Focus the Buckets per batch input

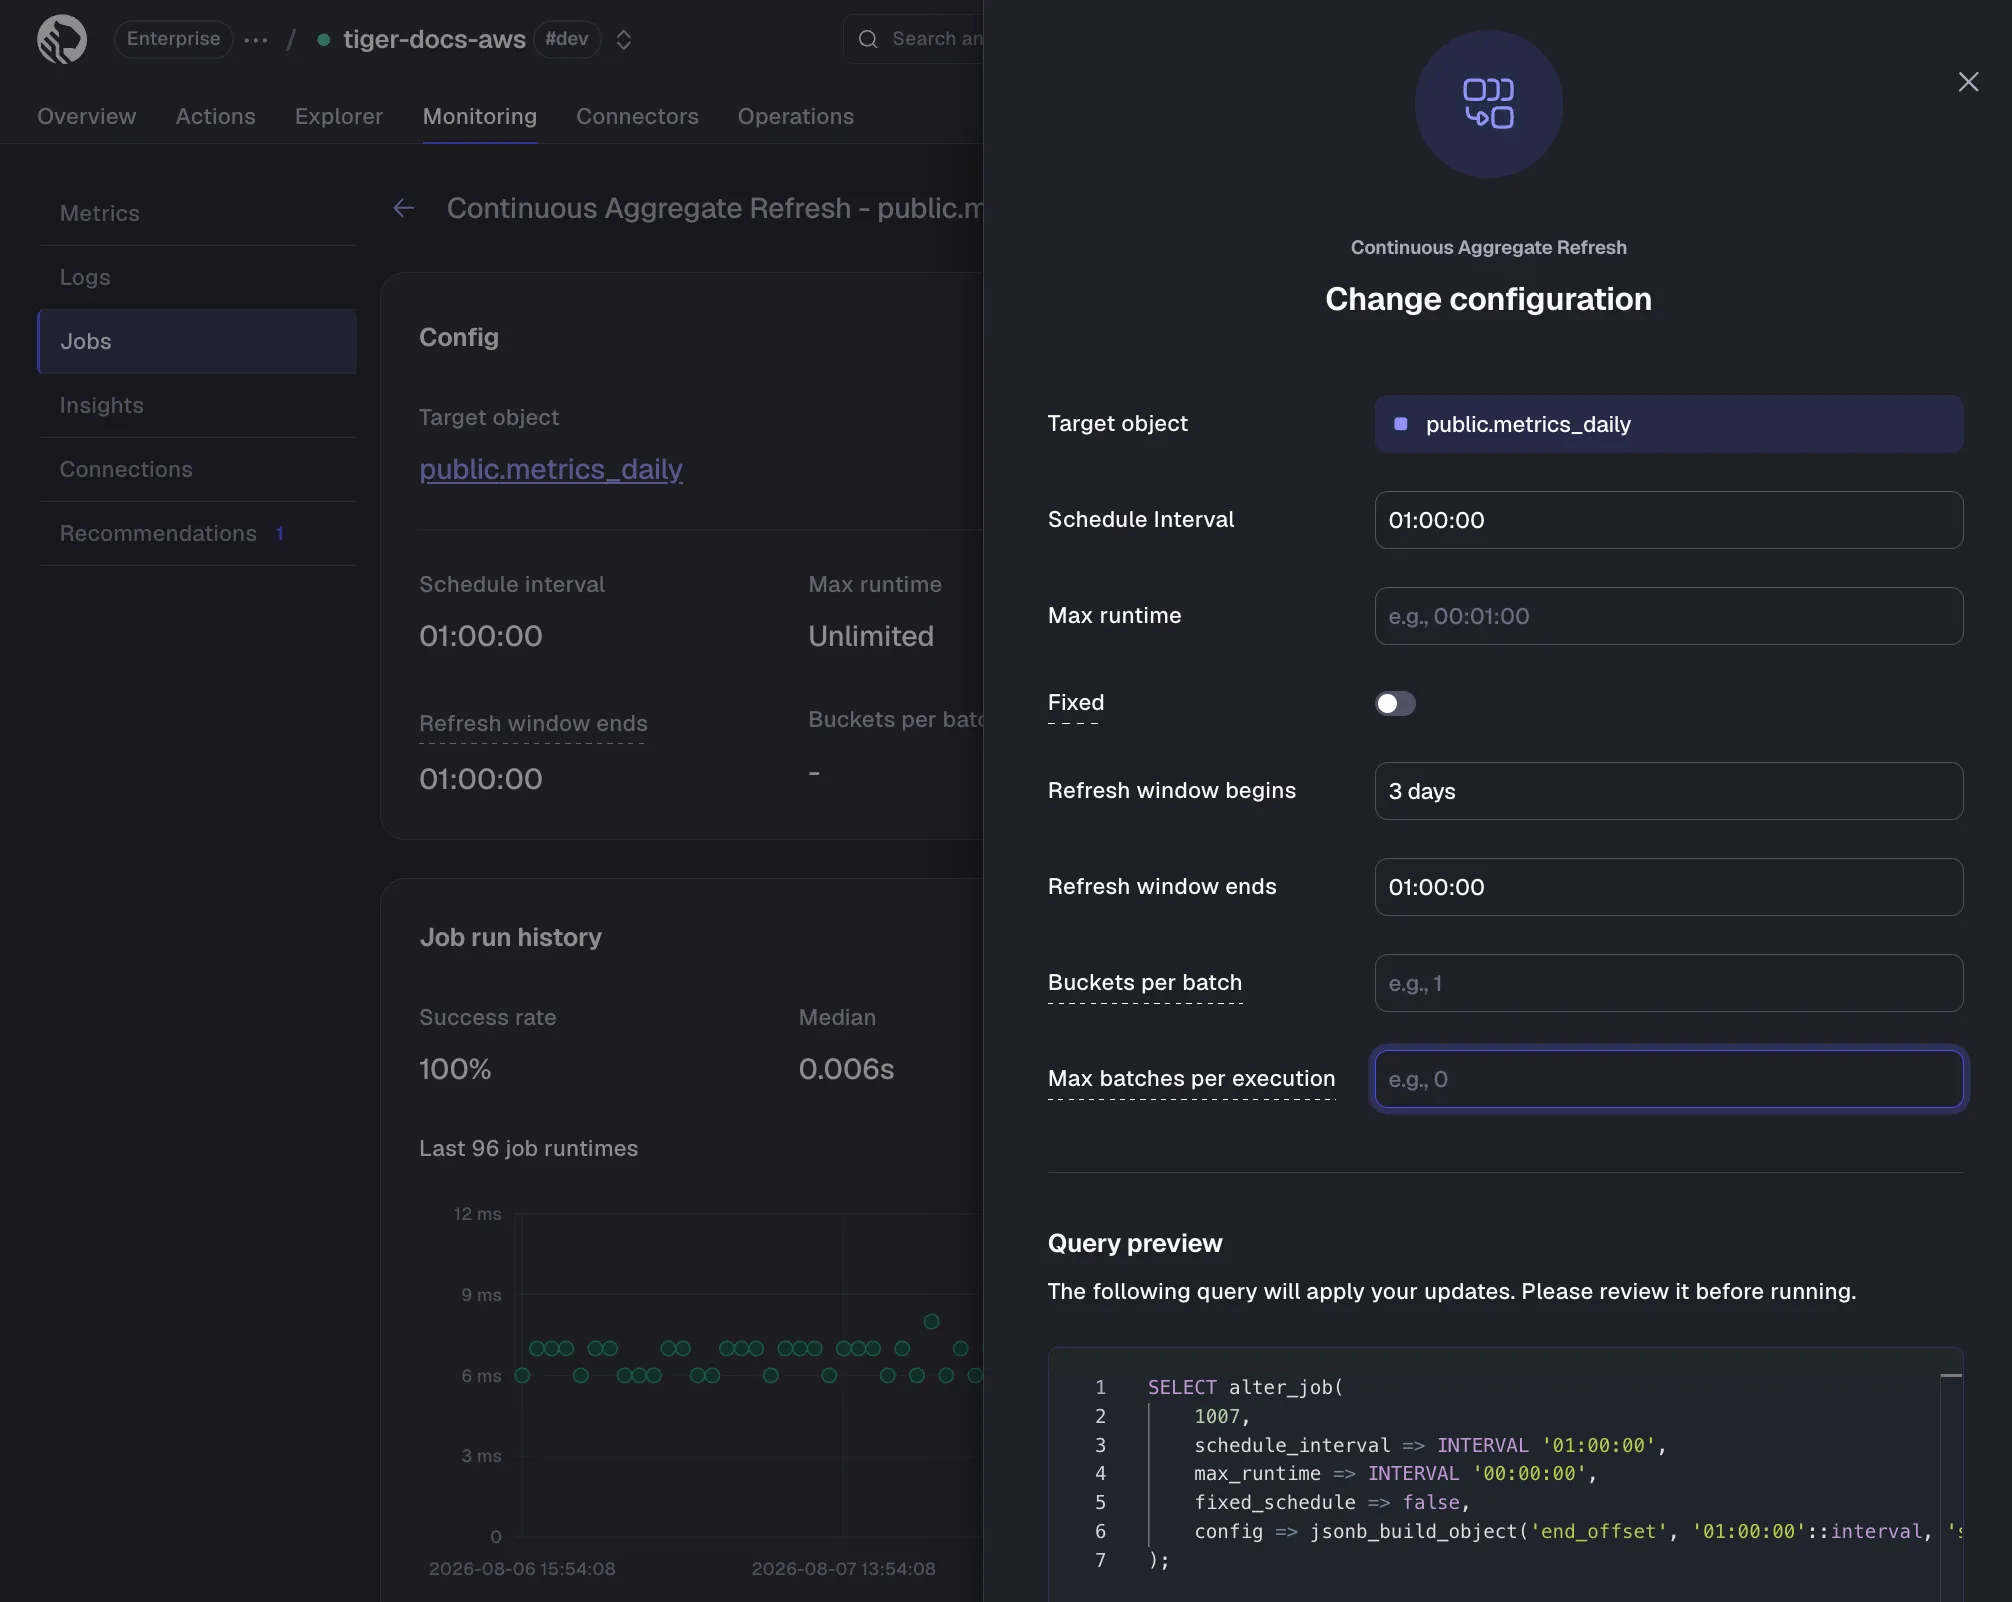click(x=1669, y=983)
